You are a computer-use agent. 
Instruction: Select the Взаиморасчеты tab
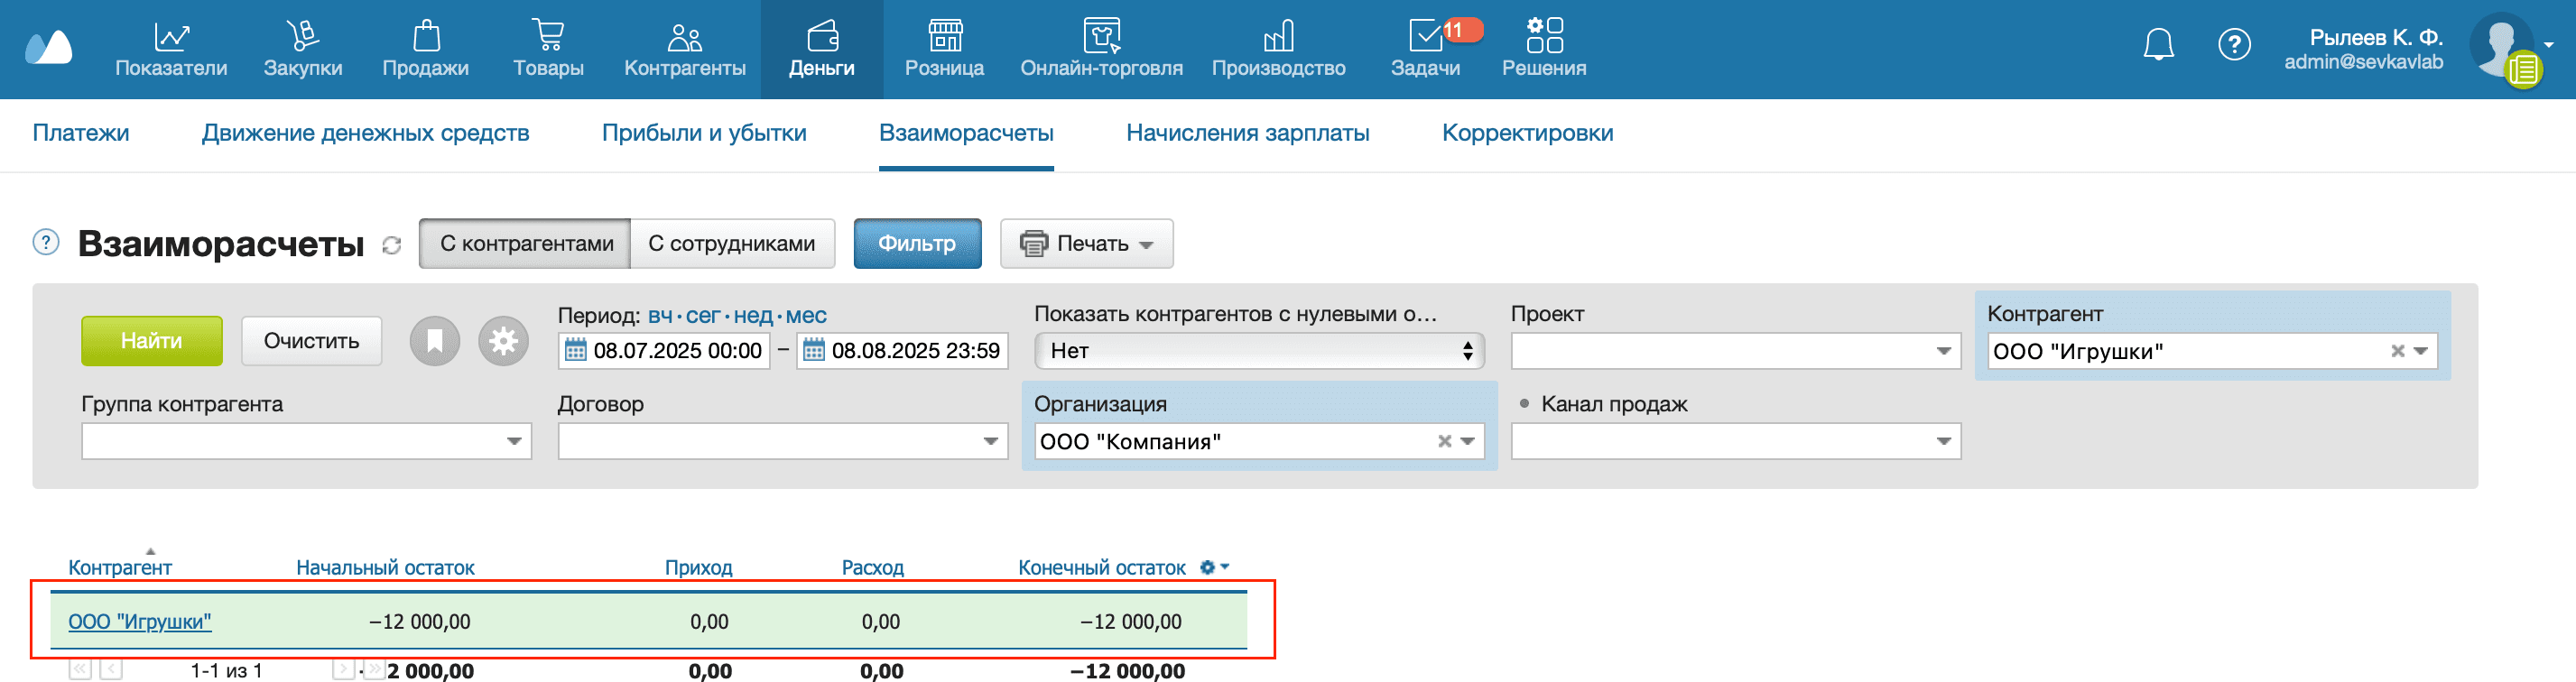coord(966,133)
